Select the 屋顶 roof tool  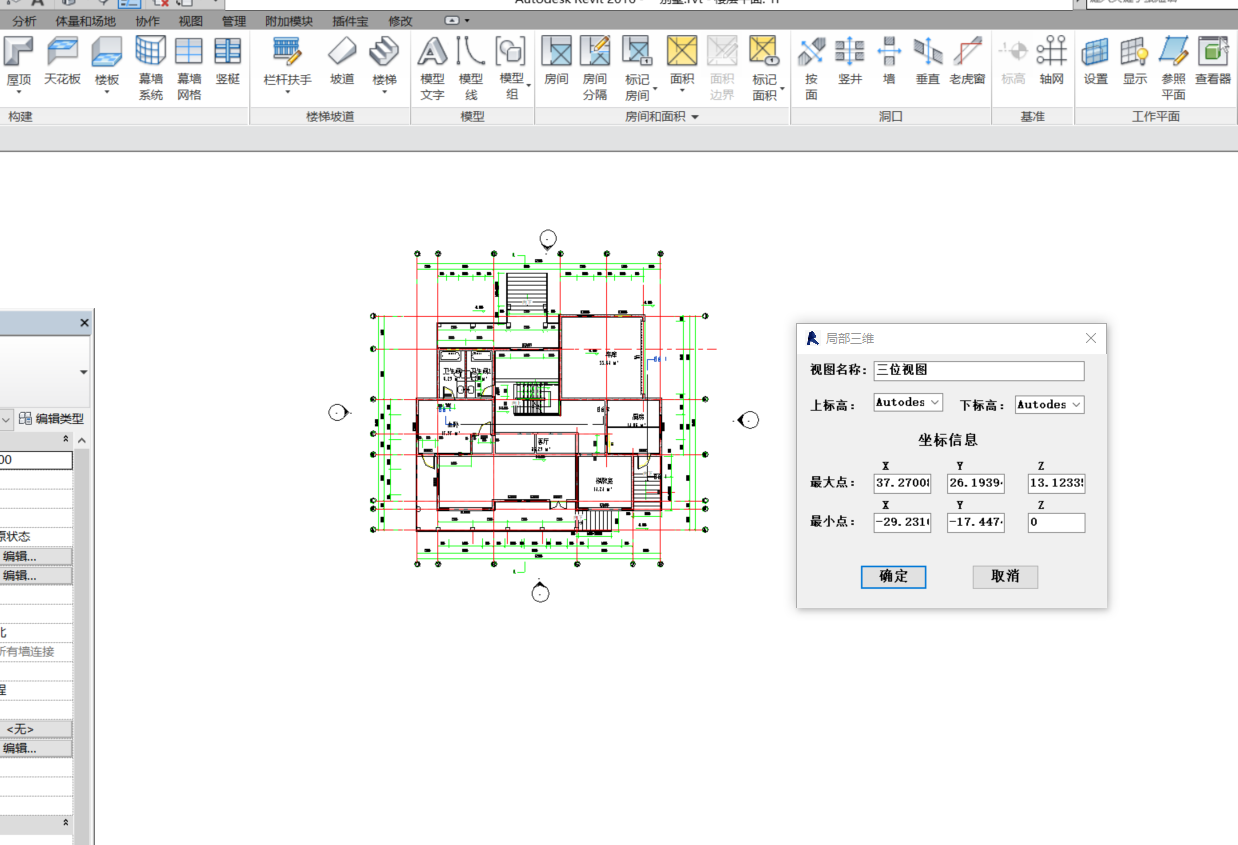[19, 60]
